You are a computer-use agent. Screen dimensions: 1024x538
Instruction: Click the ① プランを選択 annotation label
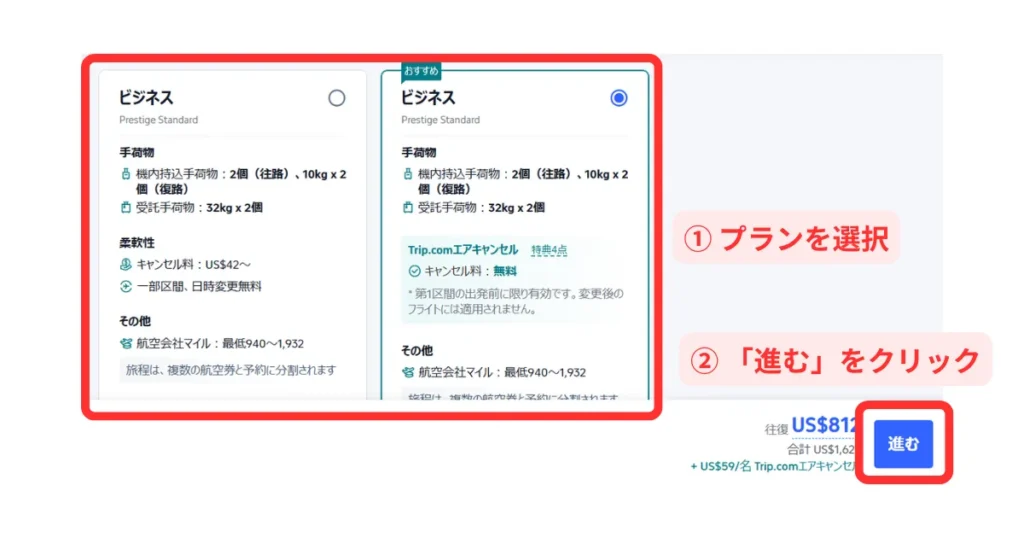click(x=785, y=238)
